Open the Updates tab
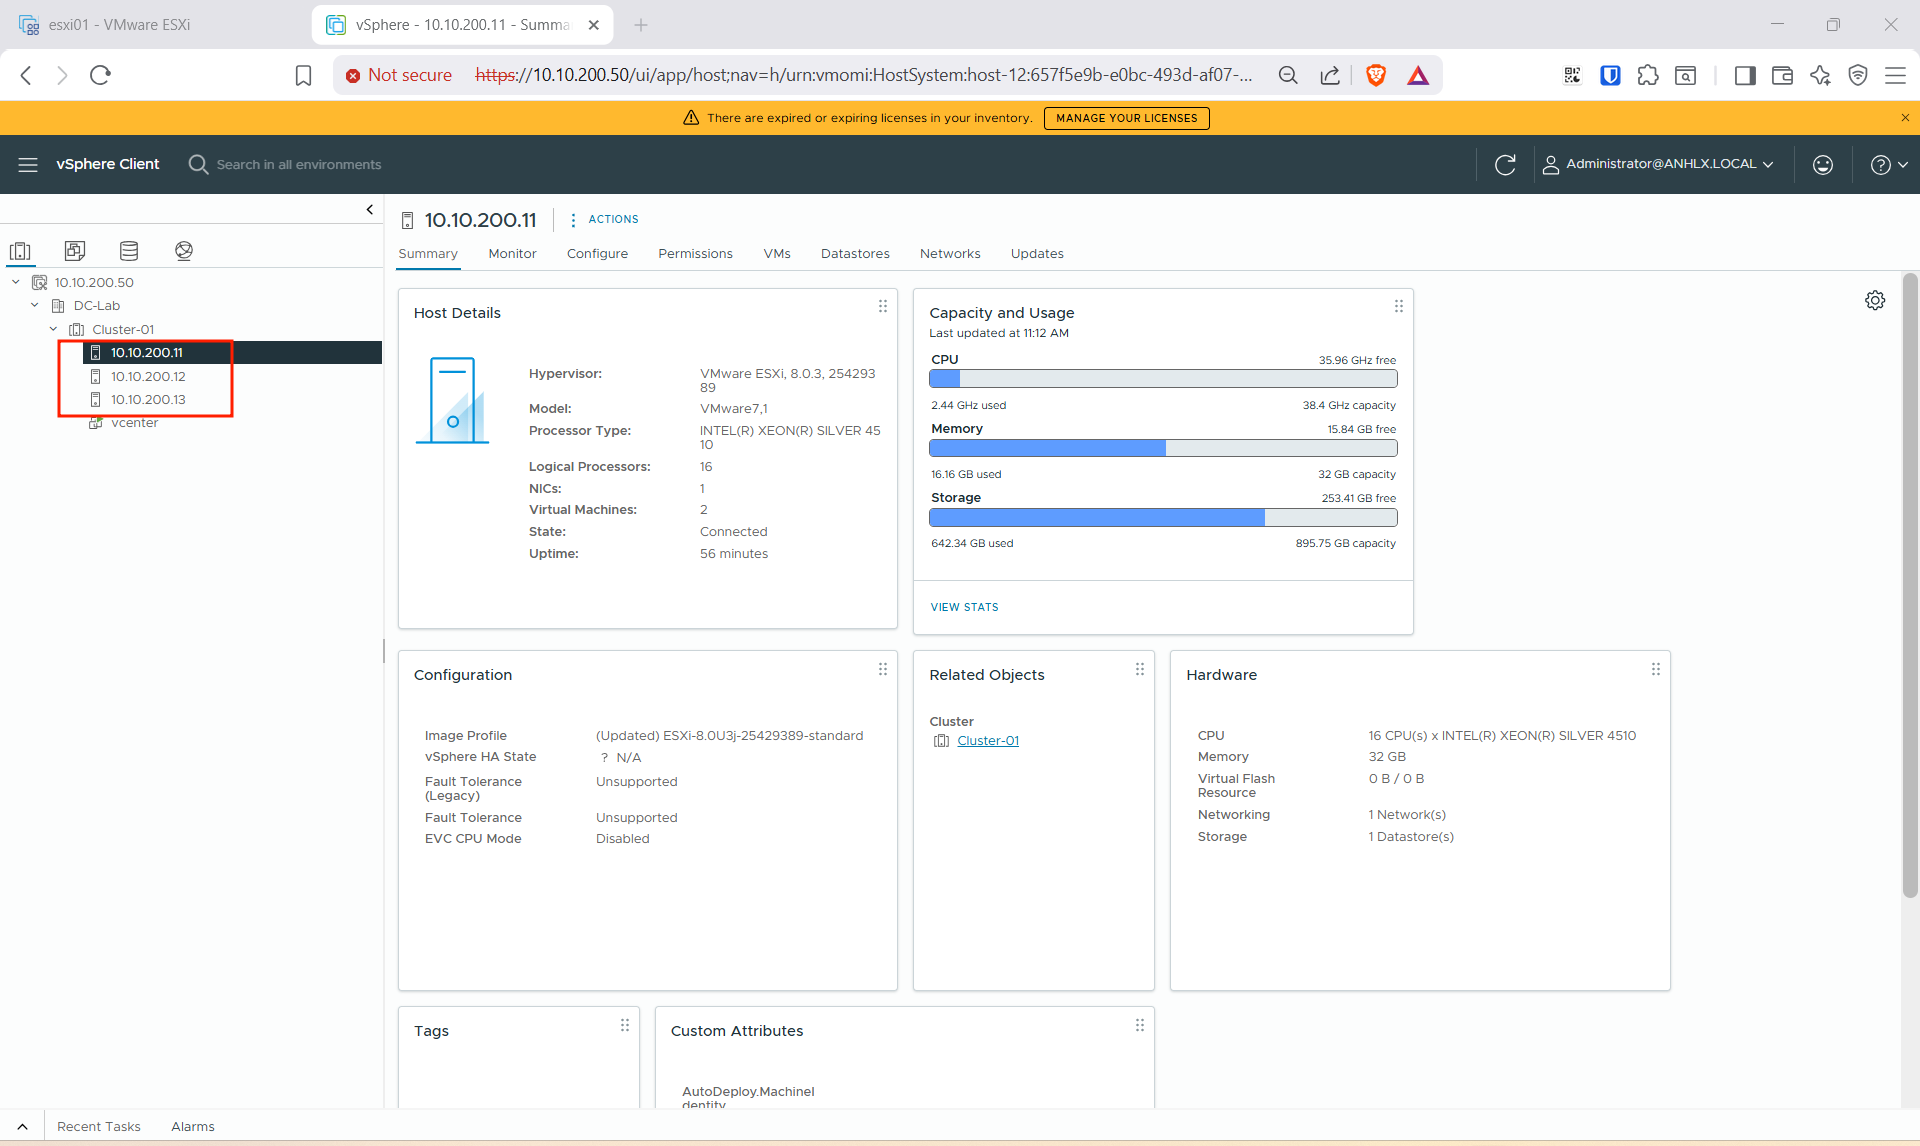Image resolution: width=1920 pixels, height=1146 pixels. pyautogui.click(x=1037, y=254)
